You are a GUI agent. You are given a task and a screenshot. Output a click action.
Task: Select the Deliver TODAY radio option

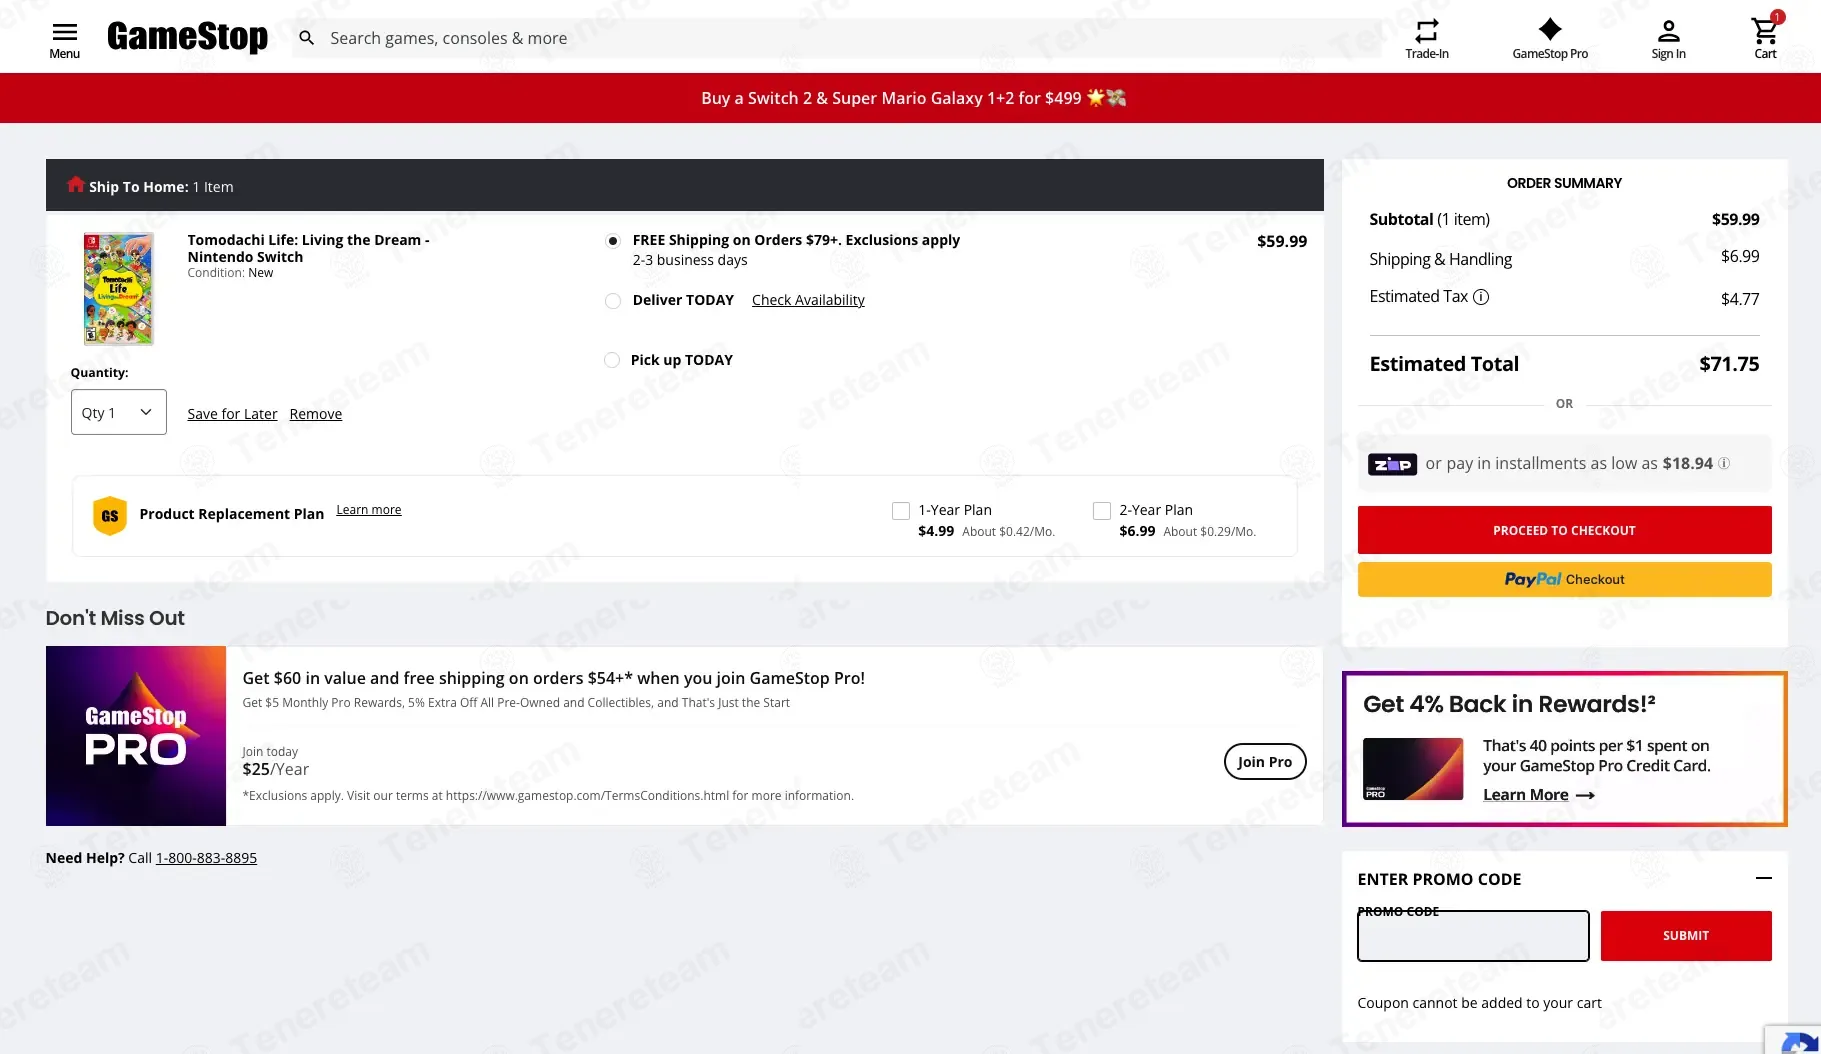pyautogui.click(x=613, y=301)
